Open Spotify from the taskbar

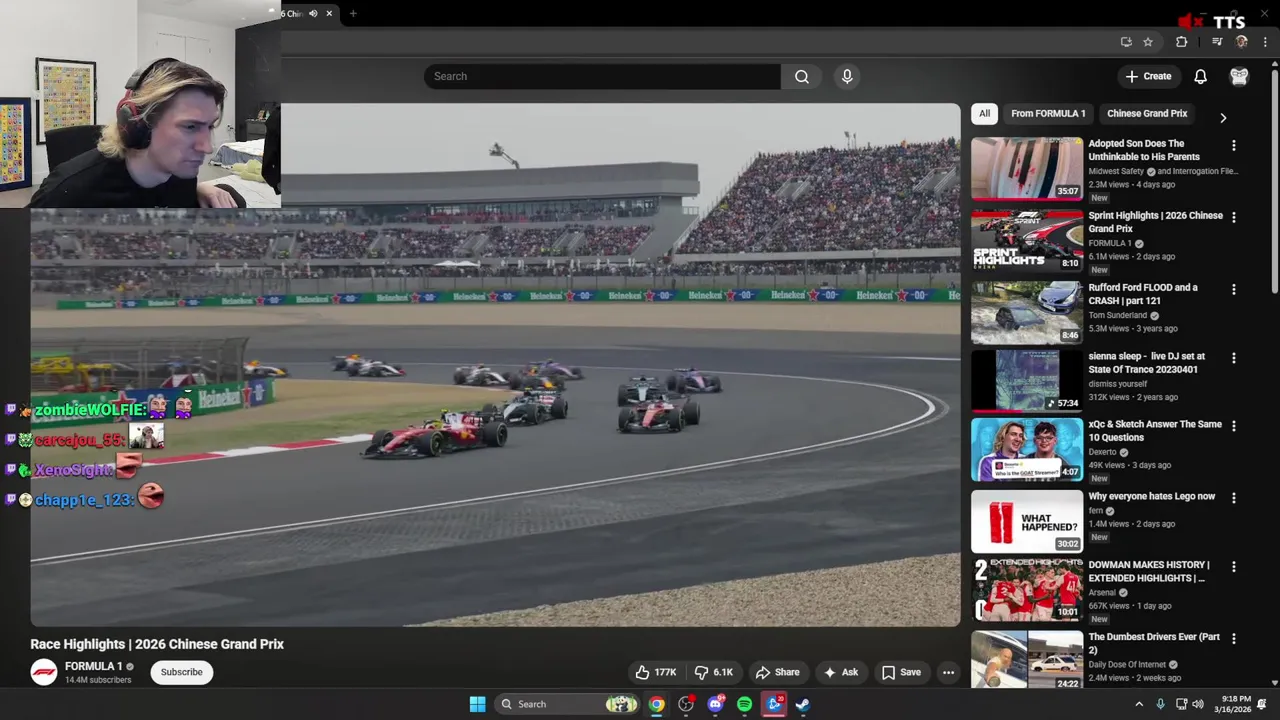pyautogui.click(x=744, y=704)
